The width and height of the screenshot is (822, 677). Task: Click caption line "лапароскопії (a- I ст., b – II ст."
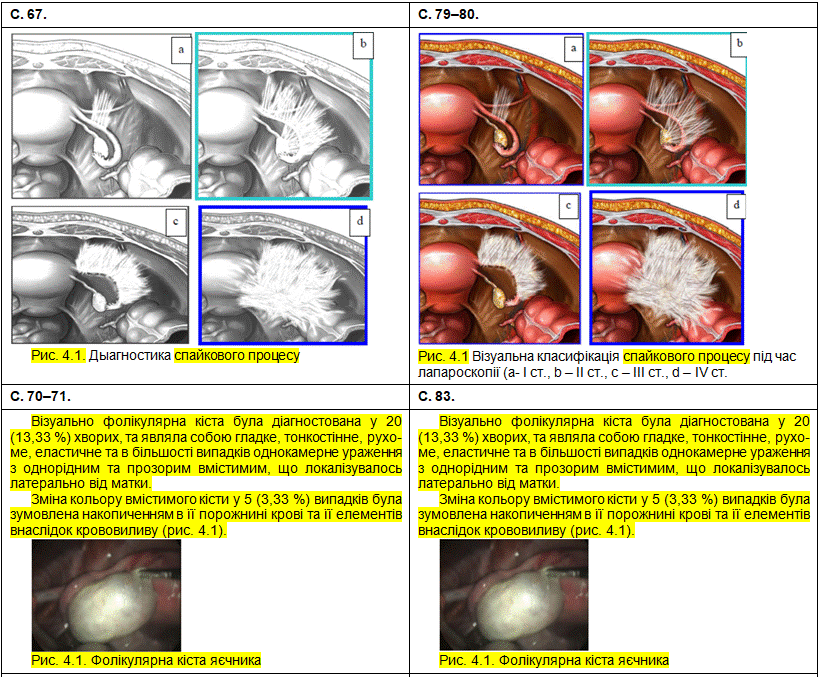tap(572, 373)
